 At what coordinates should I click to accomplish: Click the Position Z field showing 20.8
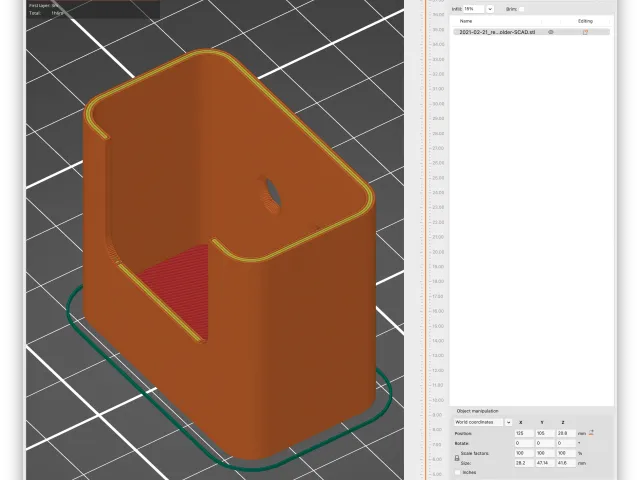tap(566, 433)
